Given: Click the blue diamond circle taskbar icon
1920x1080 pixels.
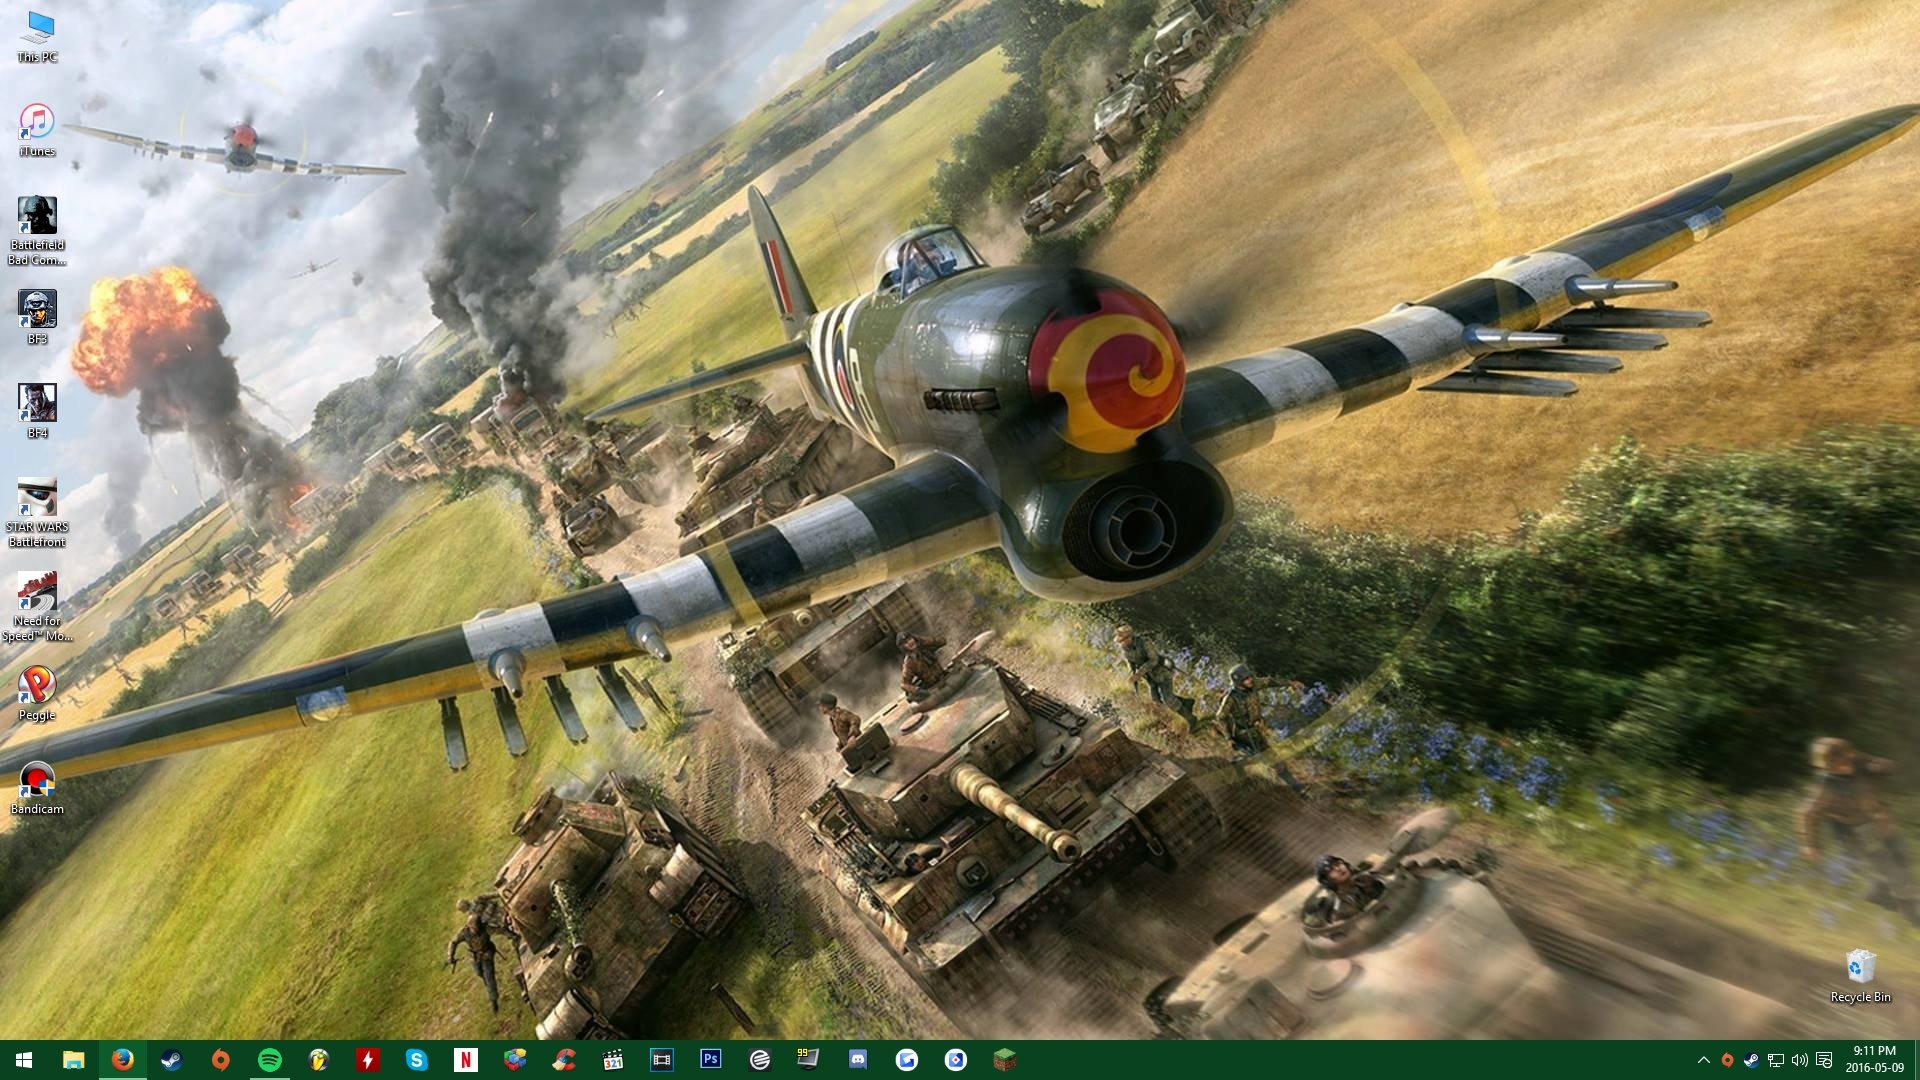Looking at the screenshot, I should click(956, 1060).
